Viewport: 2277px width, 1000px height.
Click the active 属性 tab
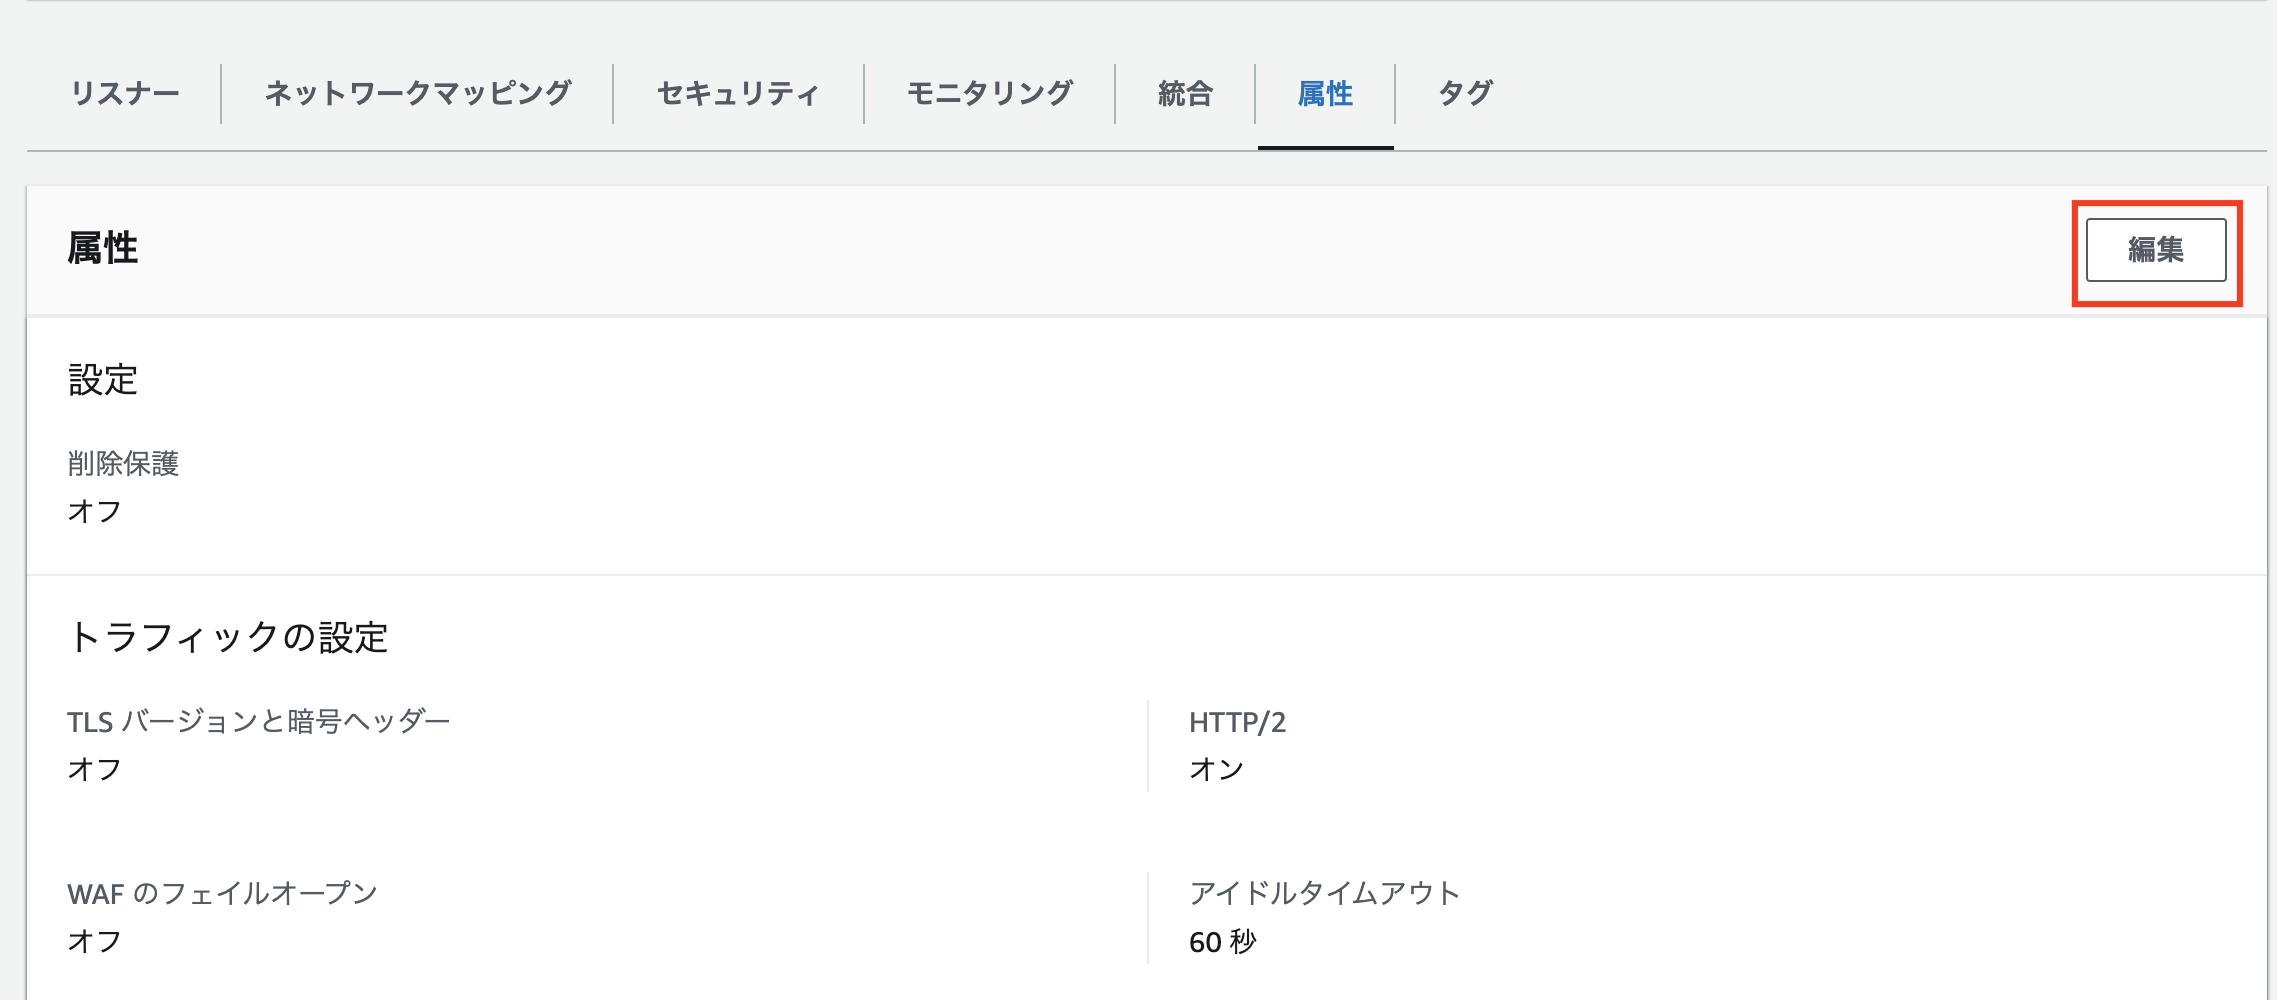(x=1325, y=94)
